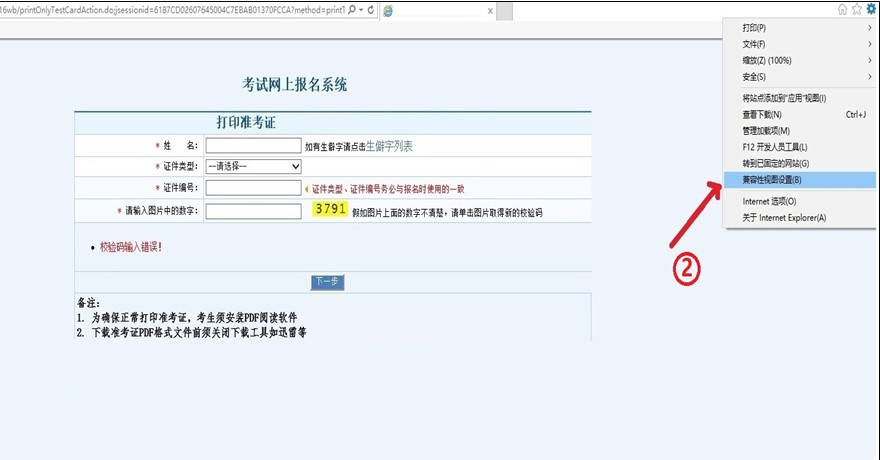This screenshot has height=460, width=880.
Task: Click the IE Tools gear icon
Action: click(x=871, y=9)
